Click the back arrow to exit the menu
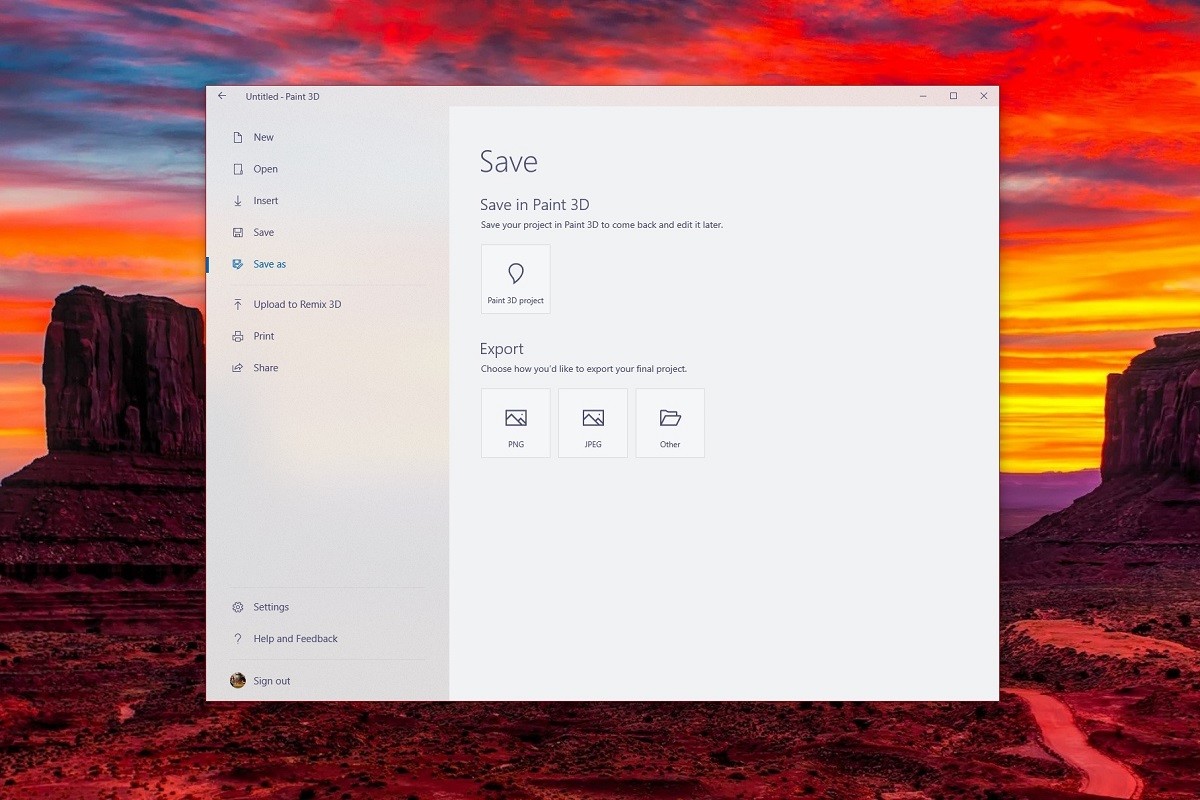The width and height of the screenshot is (1200, 800). pos(222,96)
